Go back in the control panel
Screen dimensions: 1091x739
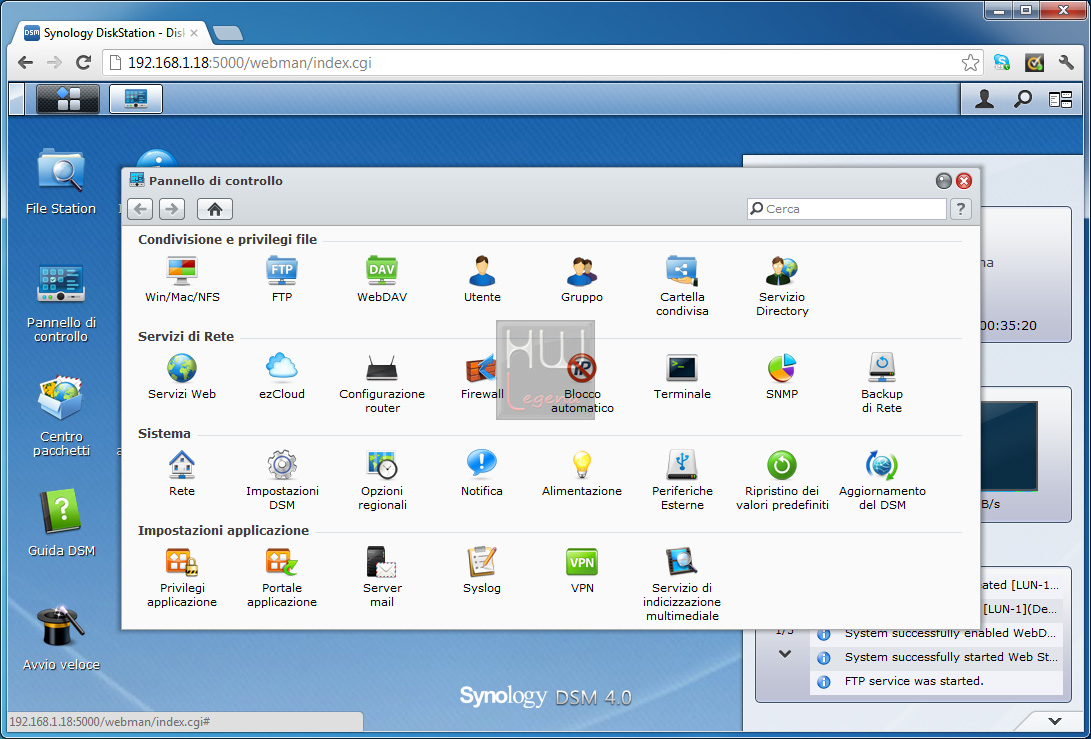tap(140, 209)
